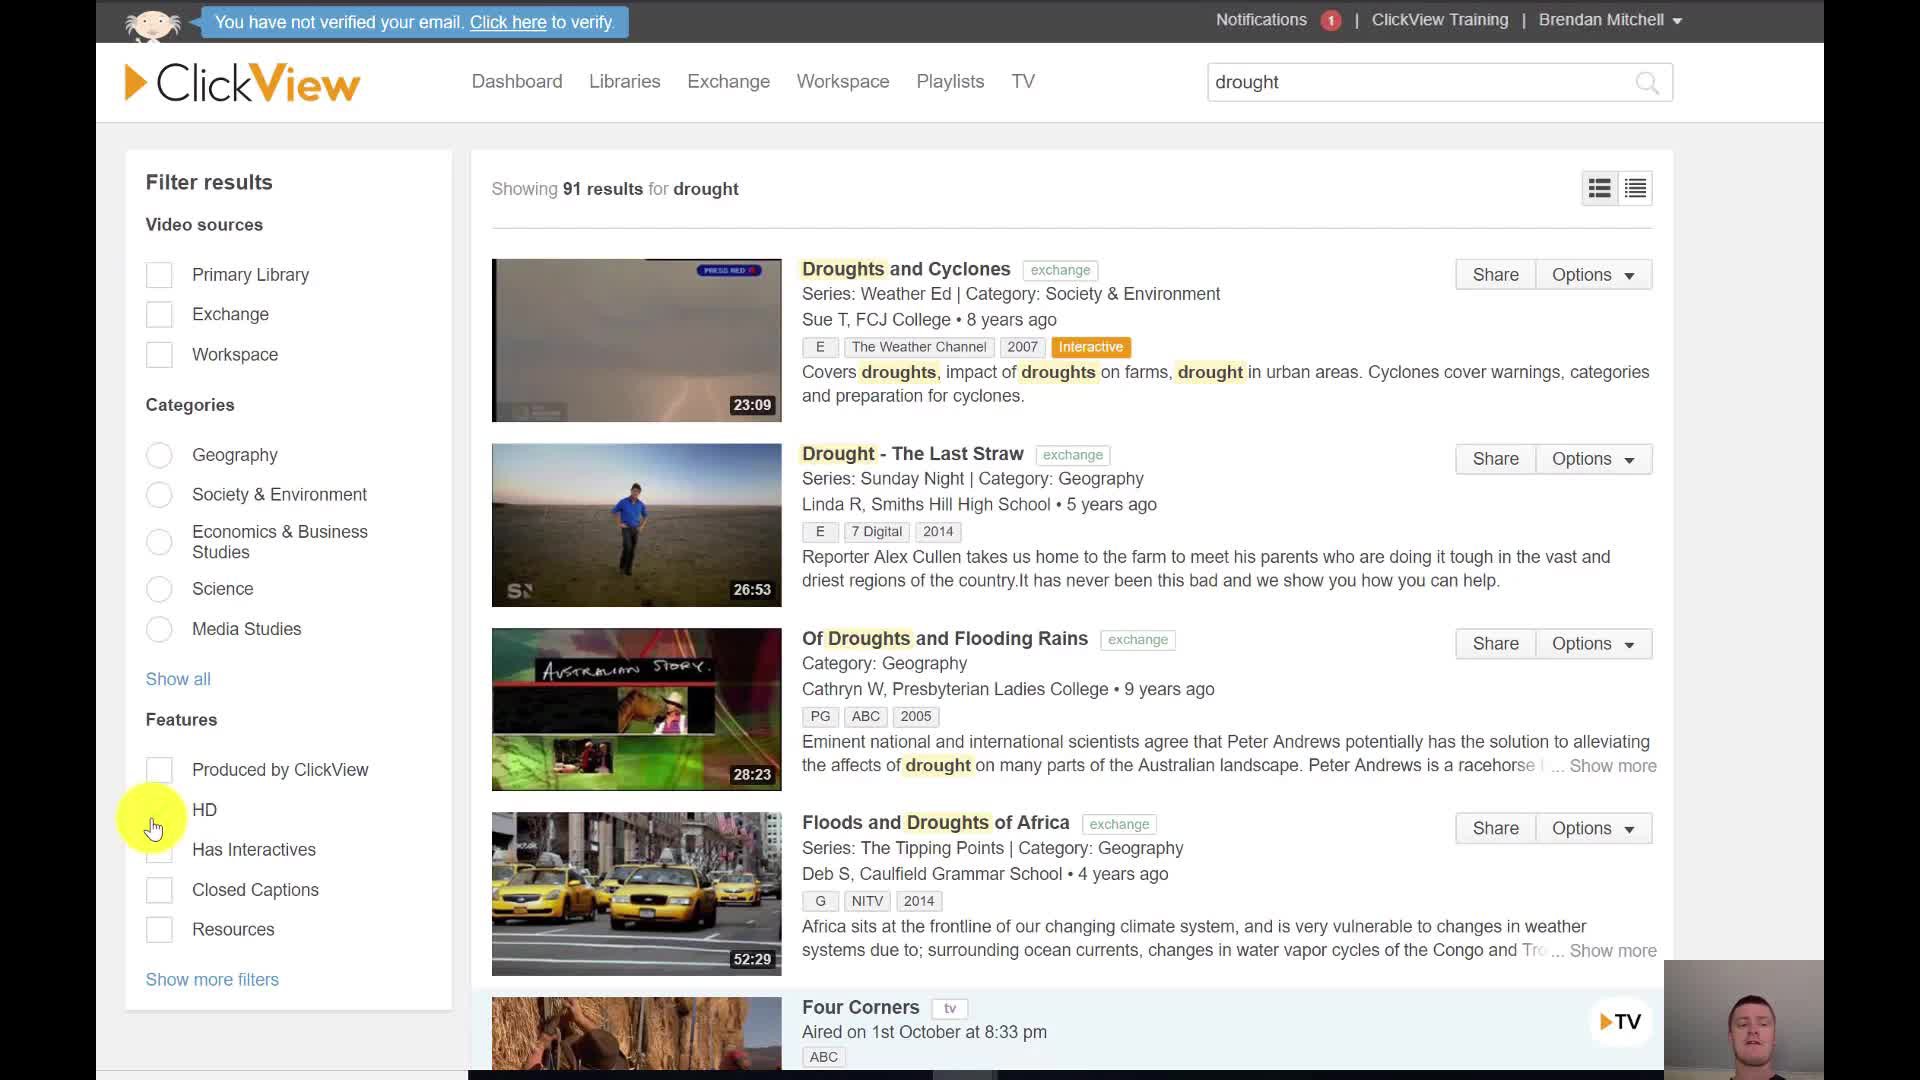Open Of Droughts and Flooding Rains thumbnail

pyautogui.click(x=636, y=709)
